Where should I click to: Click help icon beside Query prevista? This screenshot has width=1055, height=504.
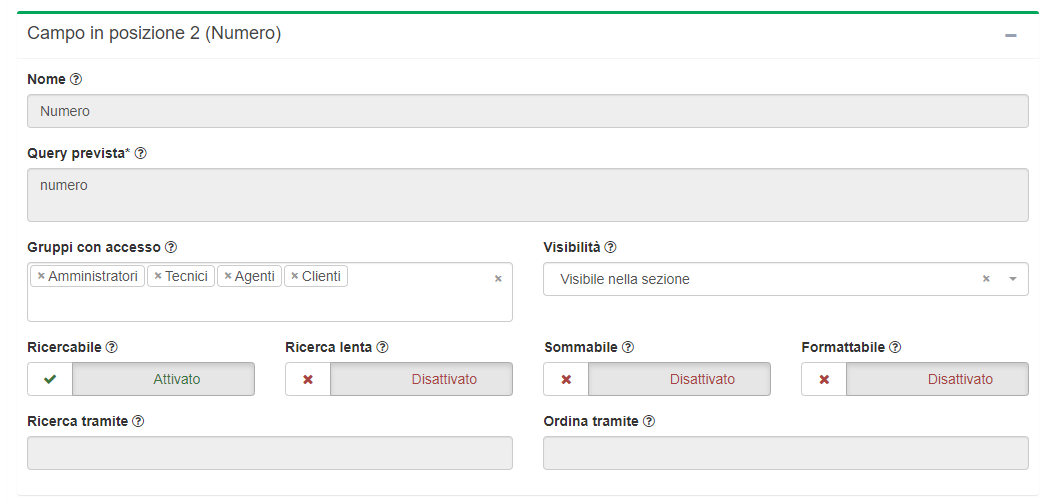point(141,153)
